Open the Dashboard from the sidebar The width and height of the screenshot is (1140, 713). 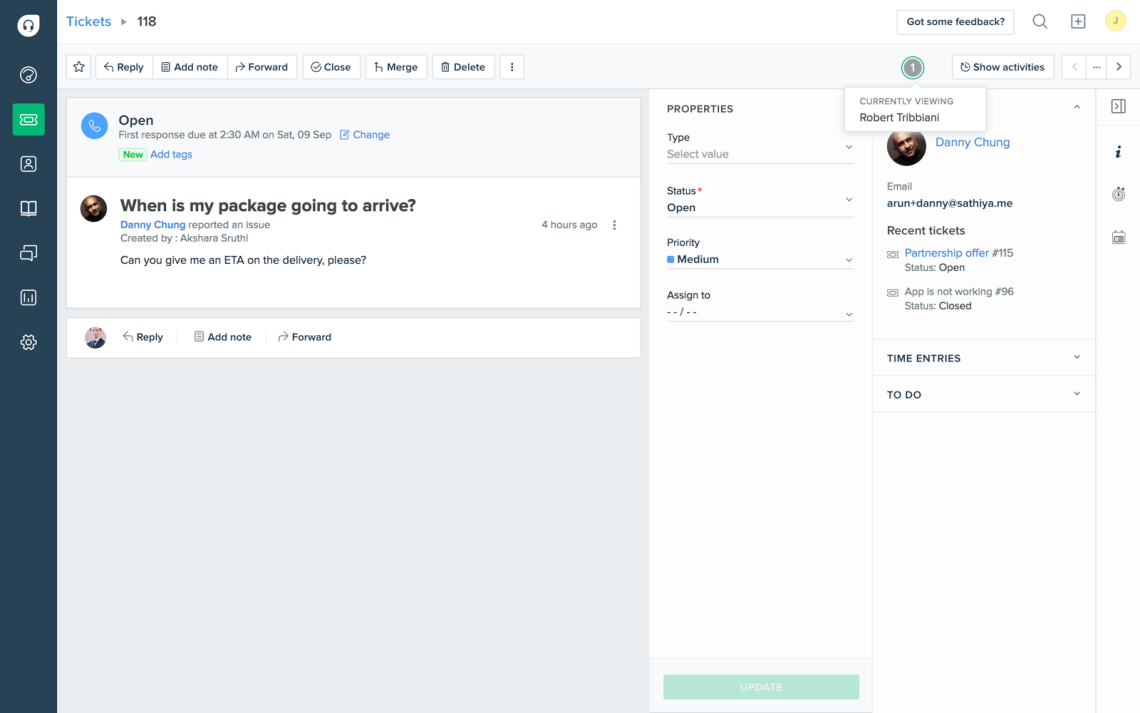click(x=28, y=74)
